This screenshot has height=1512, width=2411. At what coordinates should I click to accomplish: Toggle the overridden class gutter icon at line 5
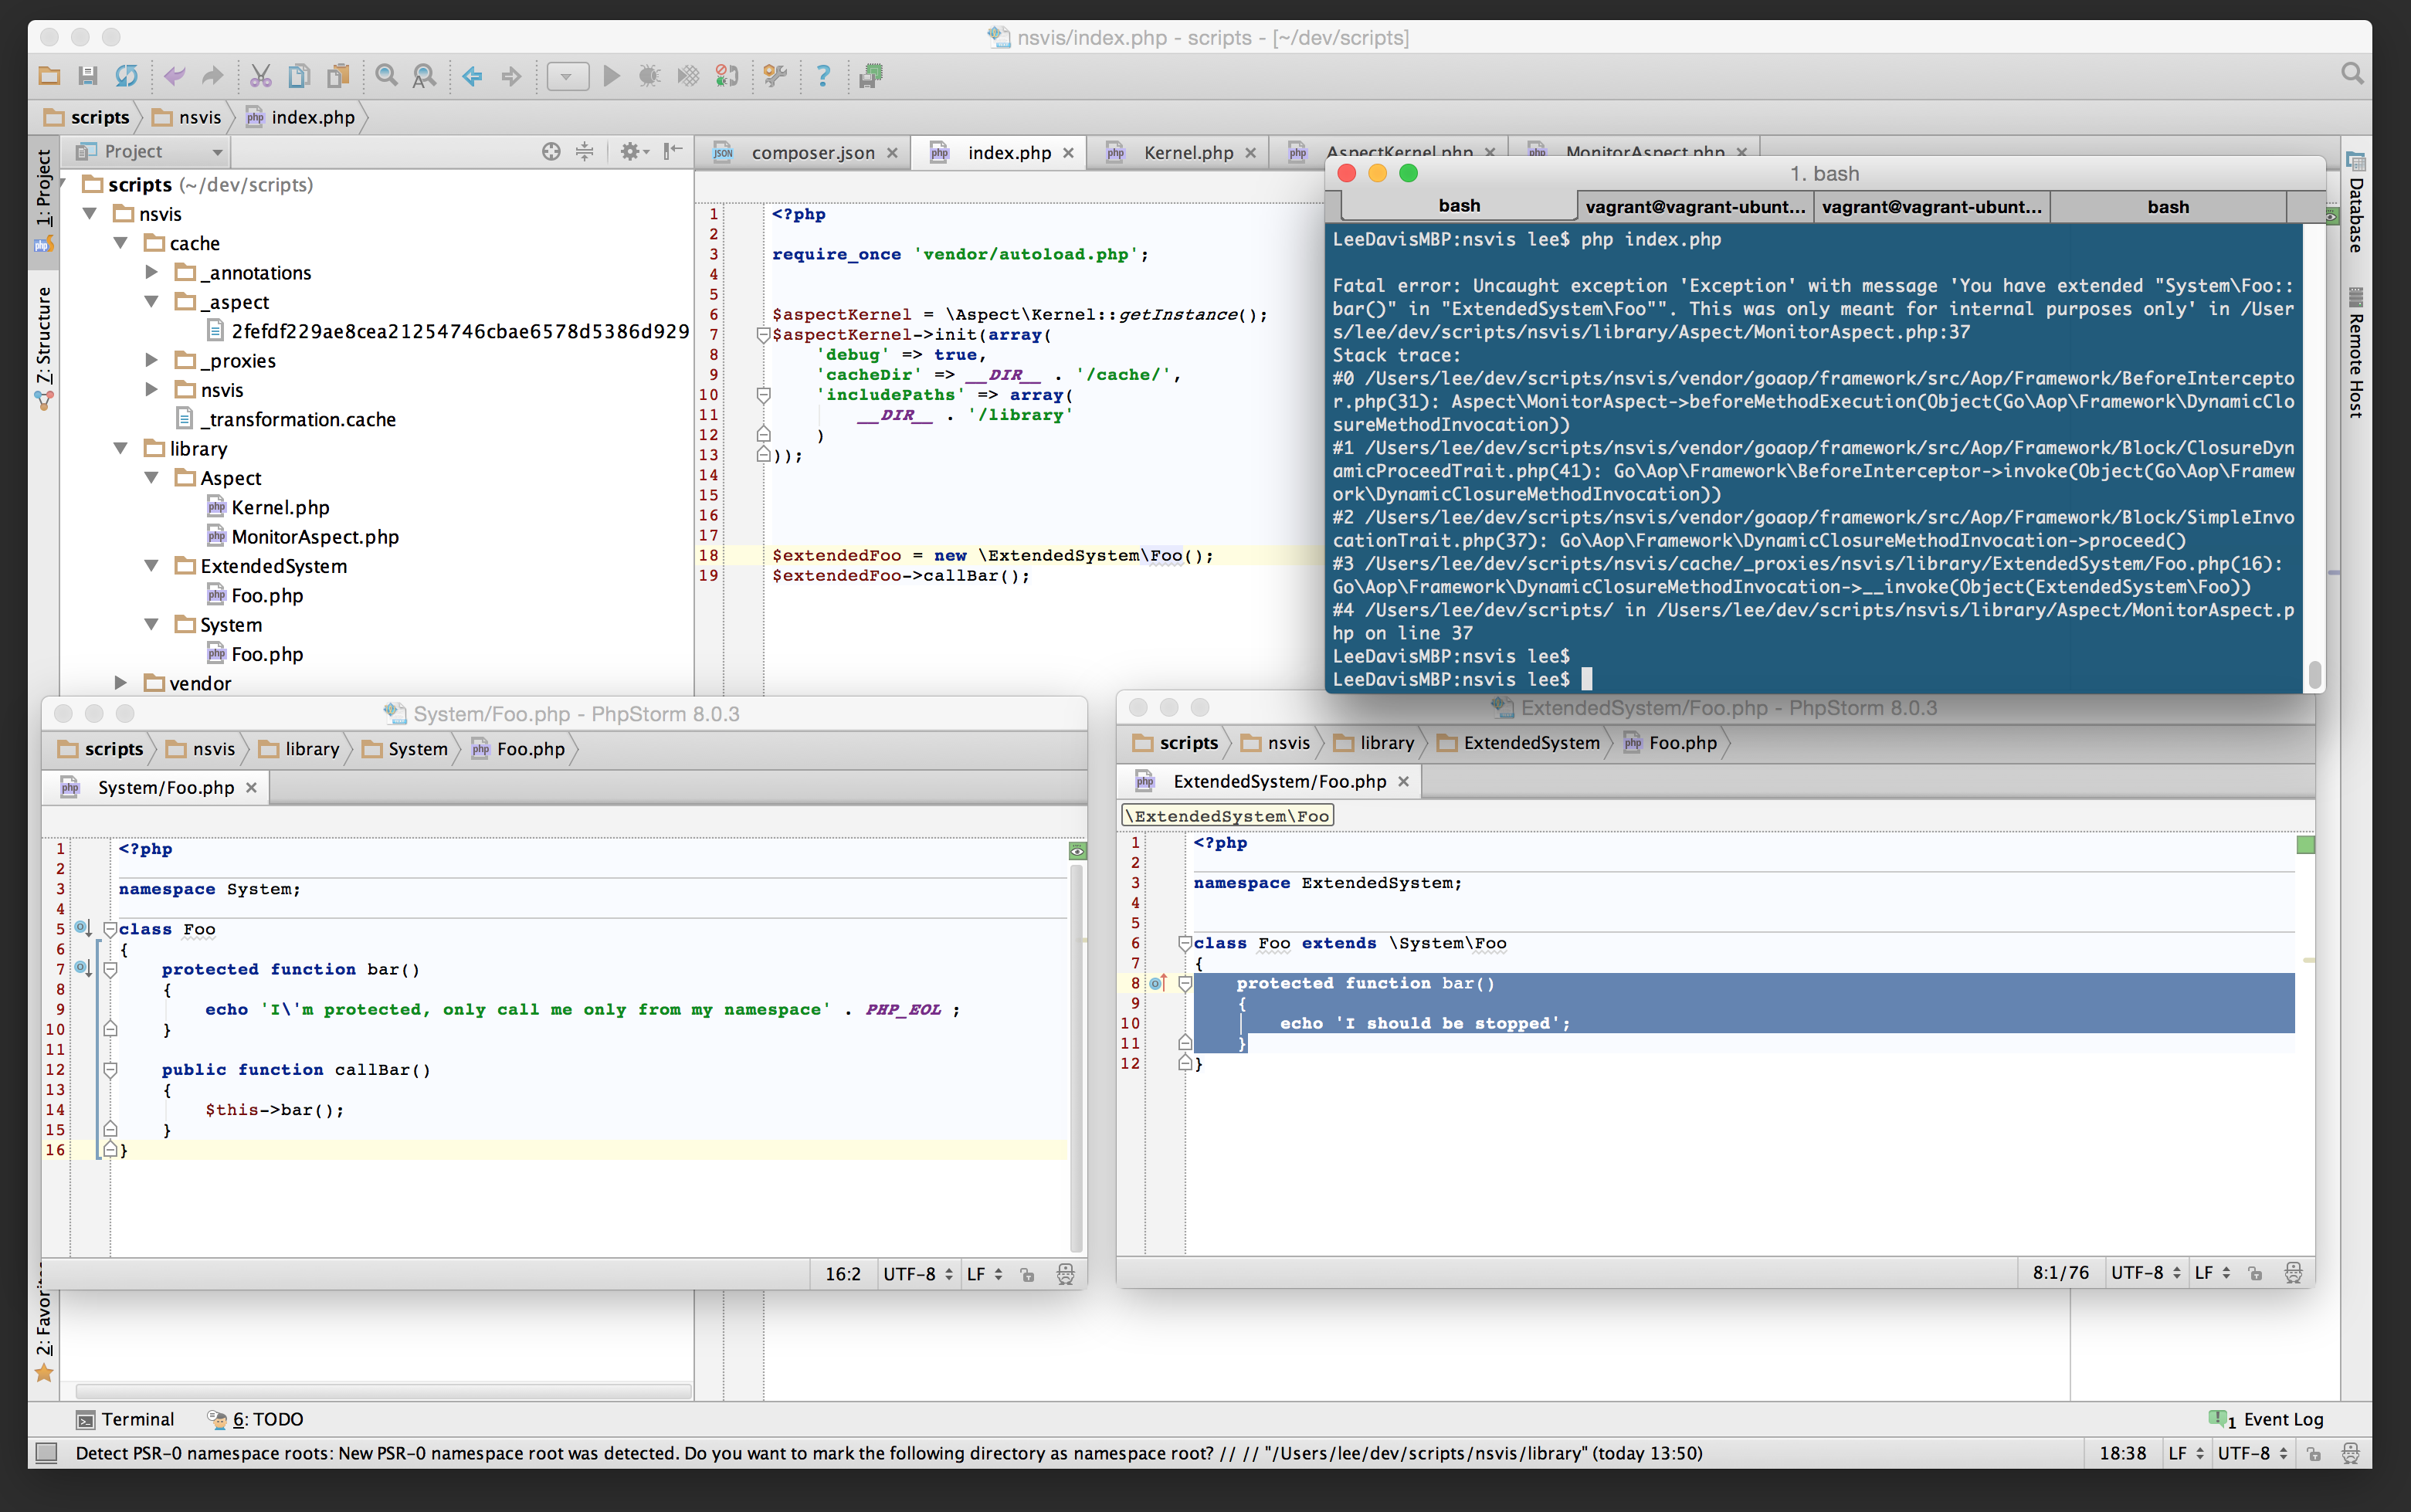click(x=83, y=929)
